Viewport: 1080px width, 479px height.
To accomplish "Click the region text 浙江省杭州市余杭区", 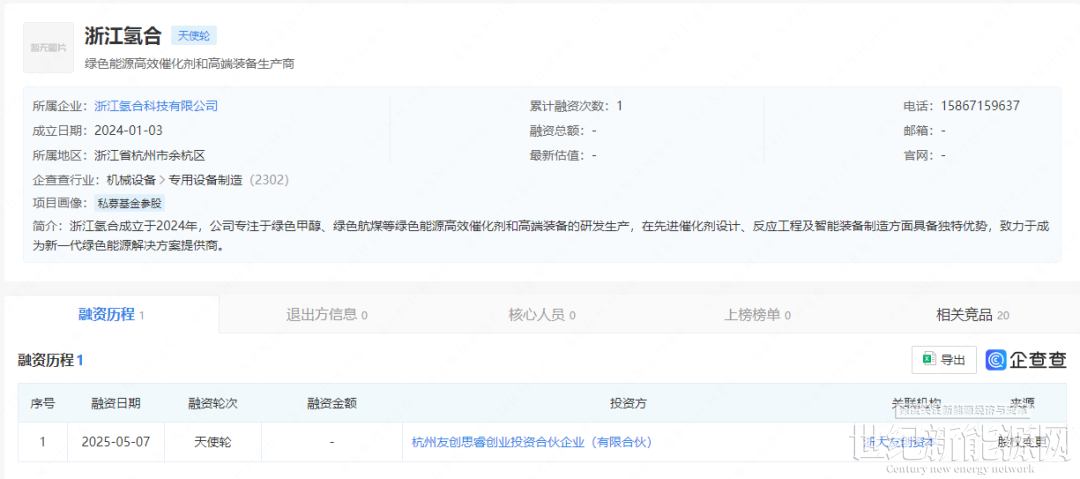I will coord(149,156).
